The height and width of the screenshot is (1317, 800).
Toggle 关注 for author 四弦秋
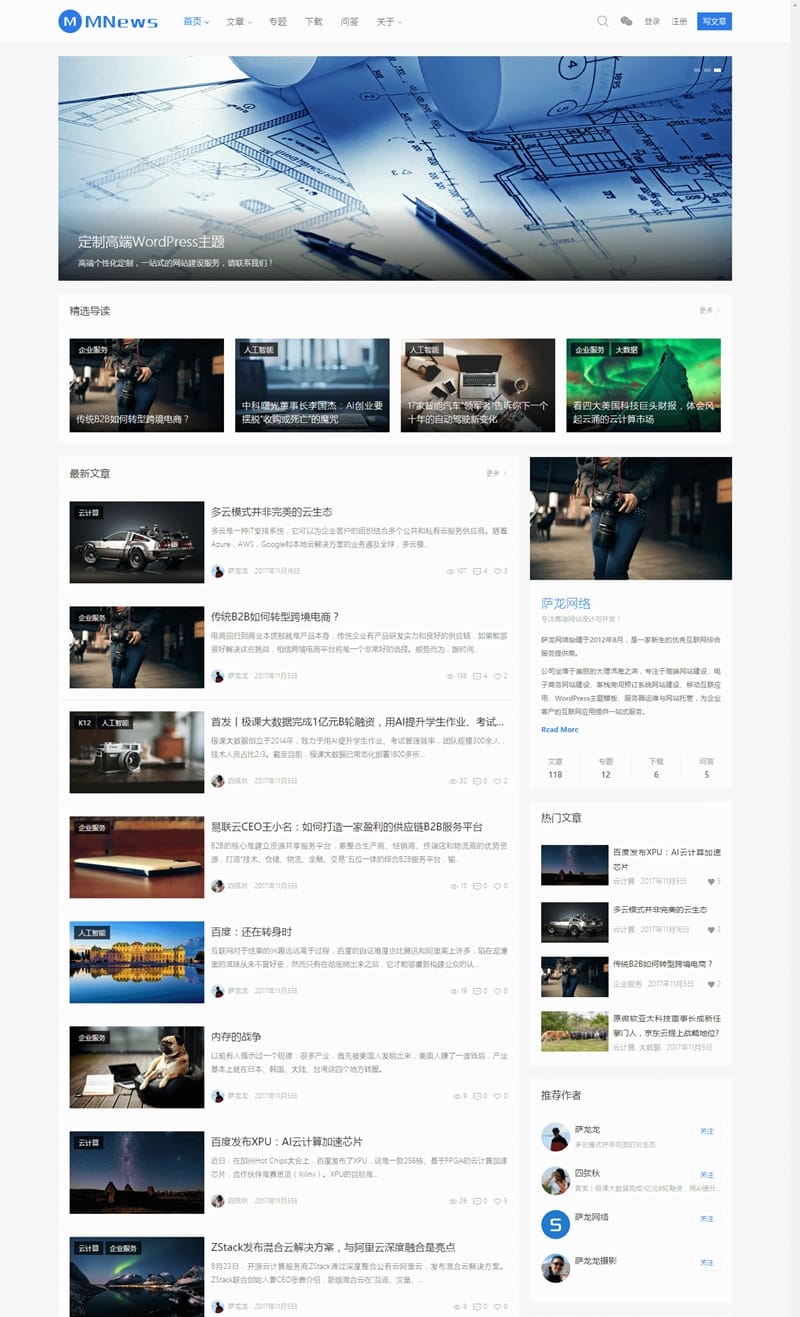point(707,1175)
